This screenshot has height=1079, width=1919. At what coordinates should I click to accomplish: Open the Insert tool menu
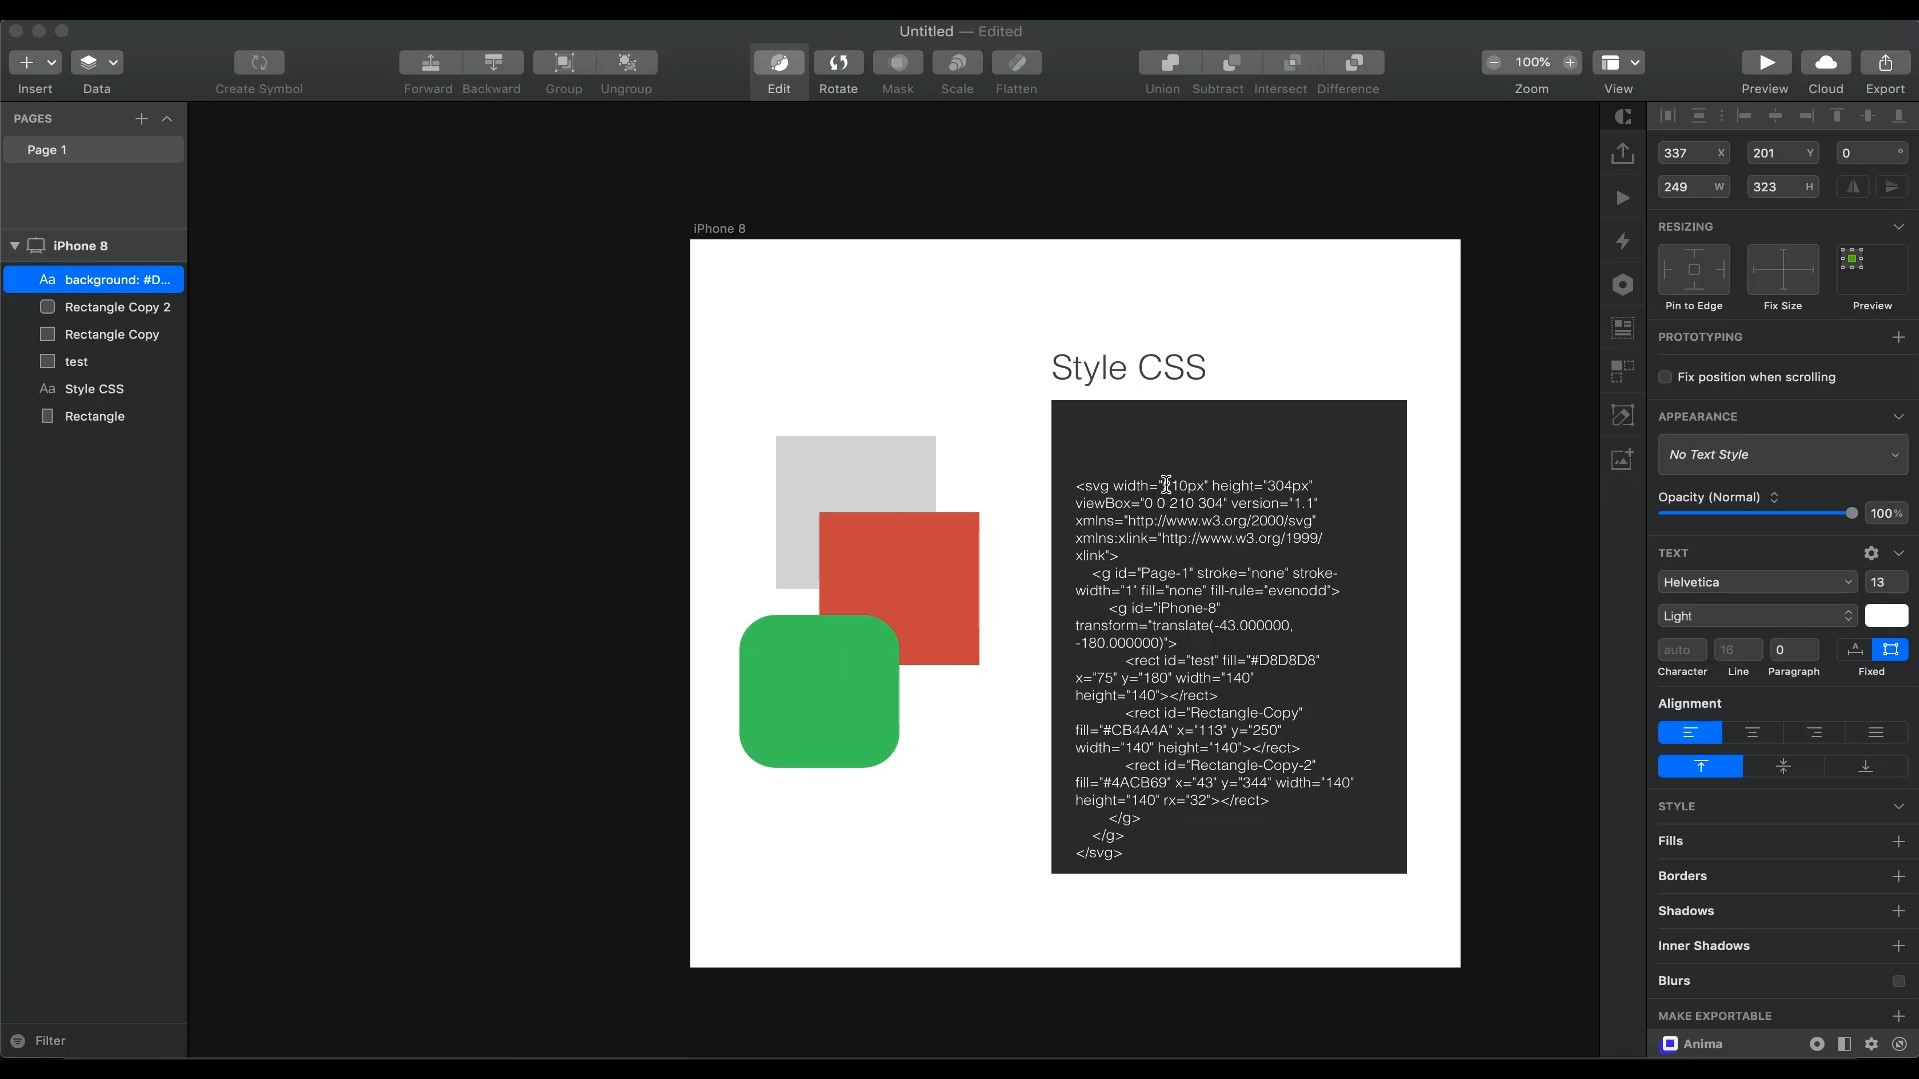[x=35, y=62]
